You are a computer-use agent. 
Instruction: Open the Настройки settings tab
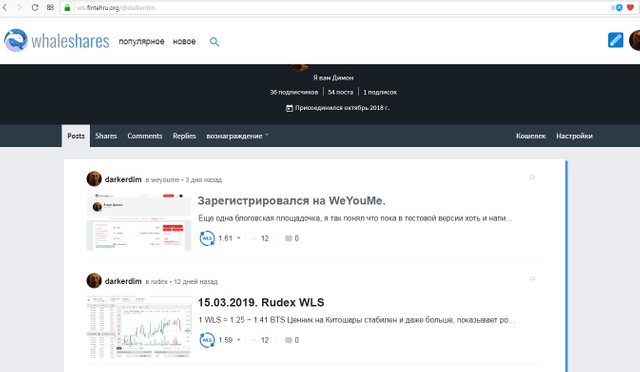[x=574, y=136]
